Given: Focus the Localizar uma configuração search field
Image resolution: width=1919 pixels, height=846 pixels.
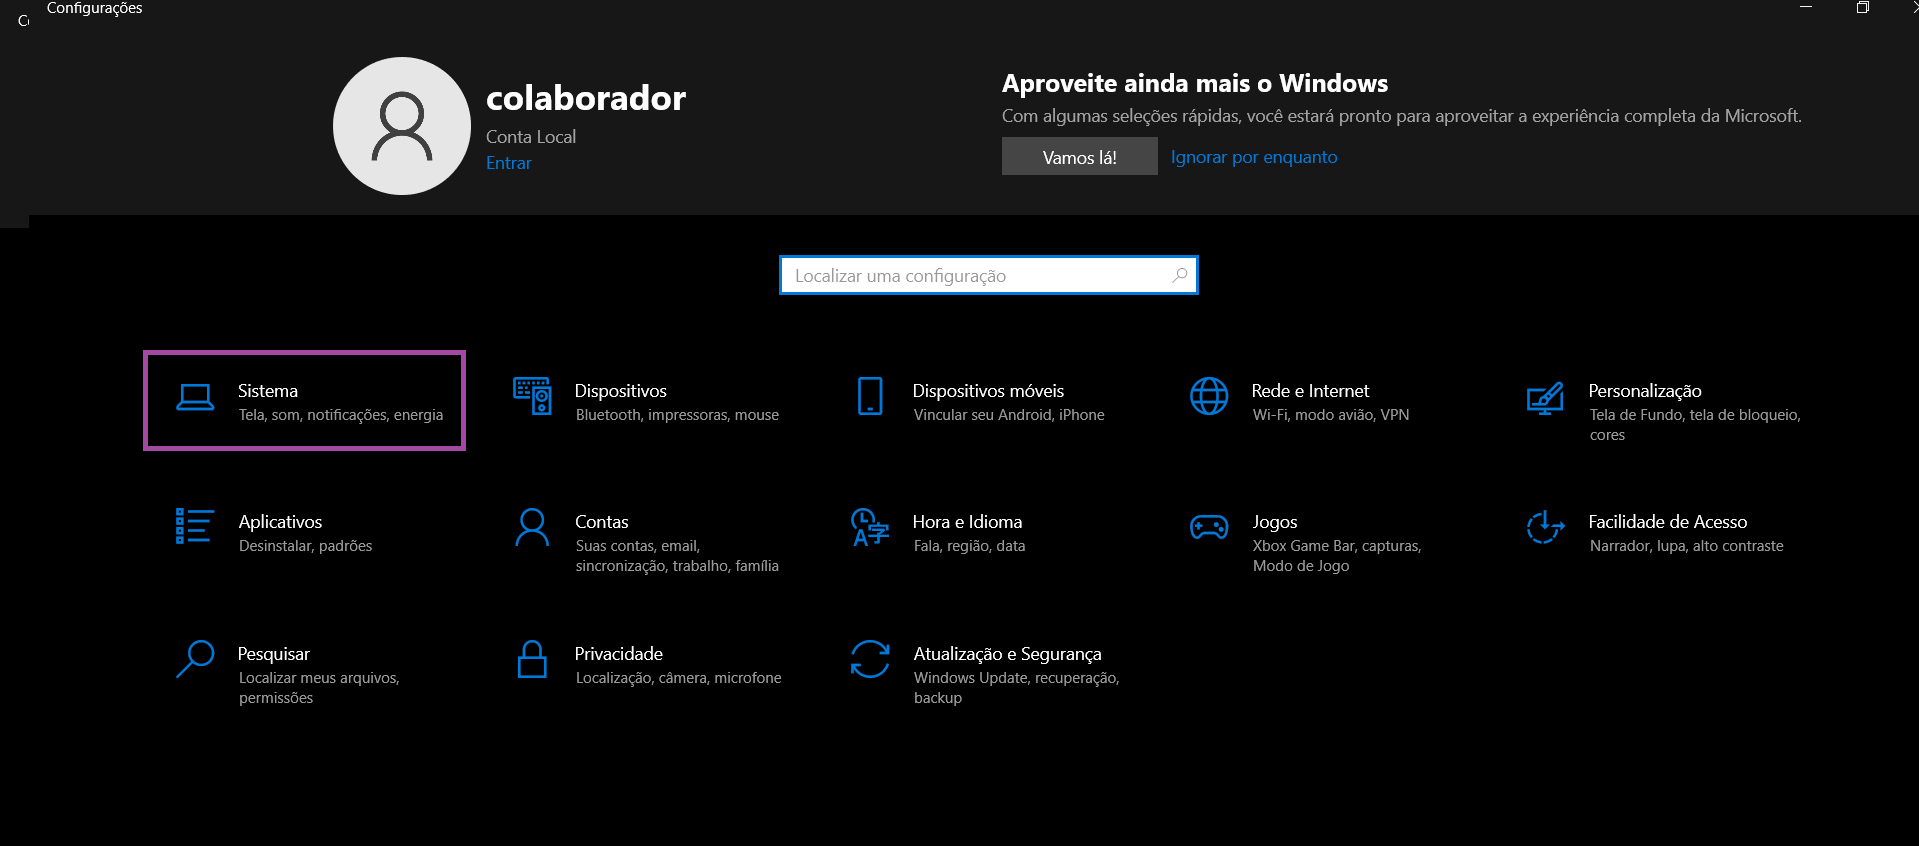Looking at the screenshot, I should (x=975, y=276).
